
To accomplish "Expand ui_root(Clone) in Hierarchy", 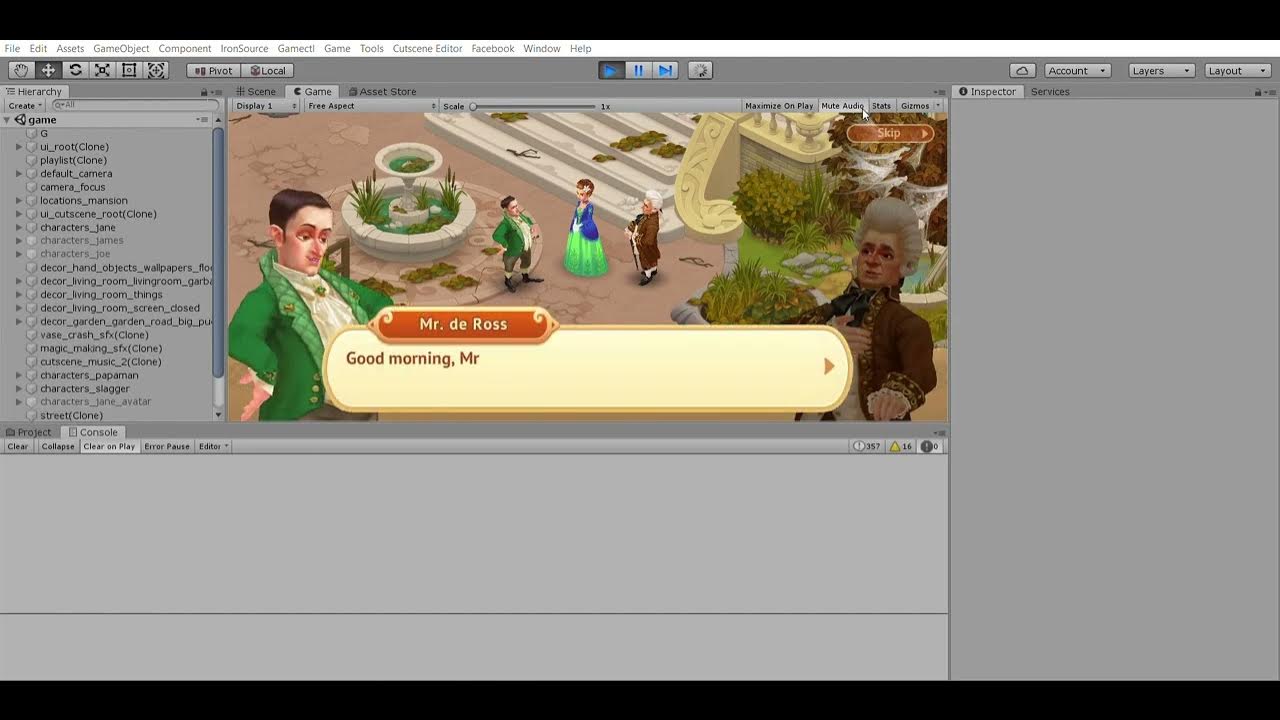I will pyautogui.click(x=19, y=147).
